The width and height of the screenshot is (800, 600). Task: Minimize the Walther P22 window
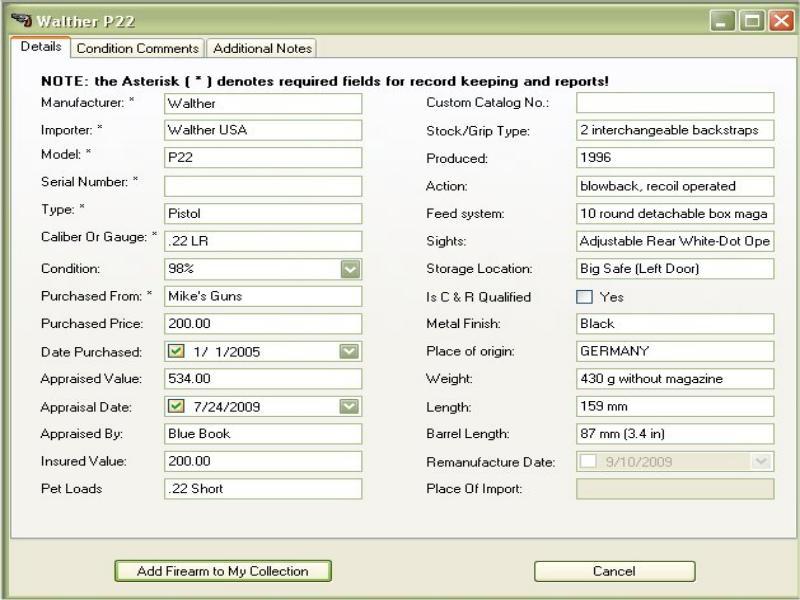[721, 21]
